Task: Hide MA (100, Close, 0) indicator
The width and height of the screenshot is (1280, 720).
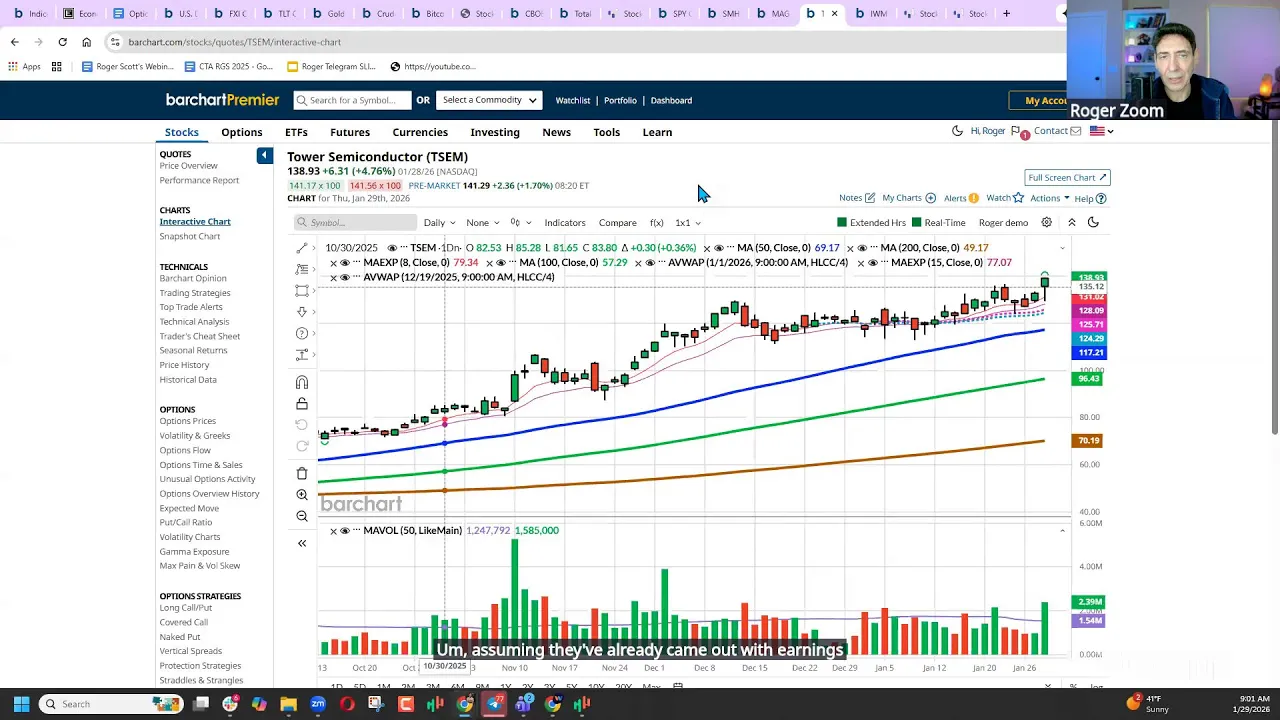Action: click(x=501, y=263)
